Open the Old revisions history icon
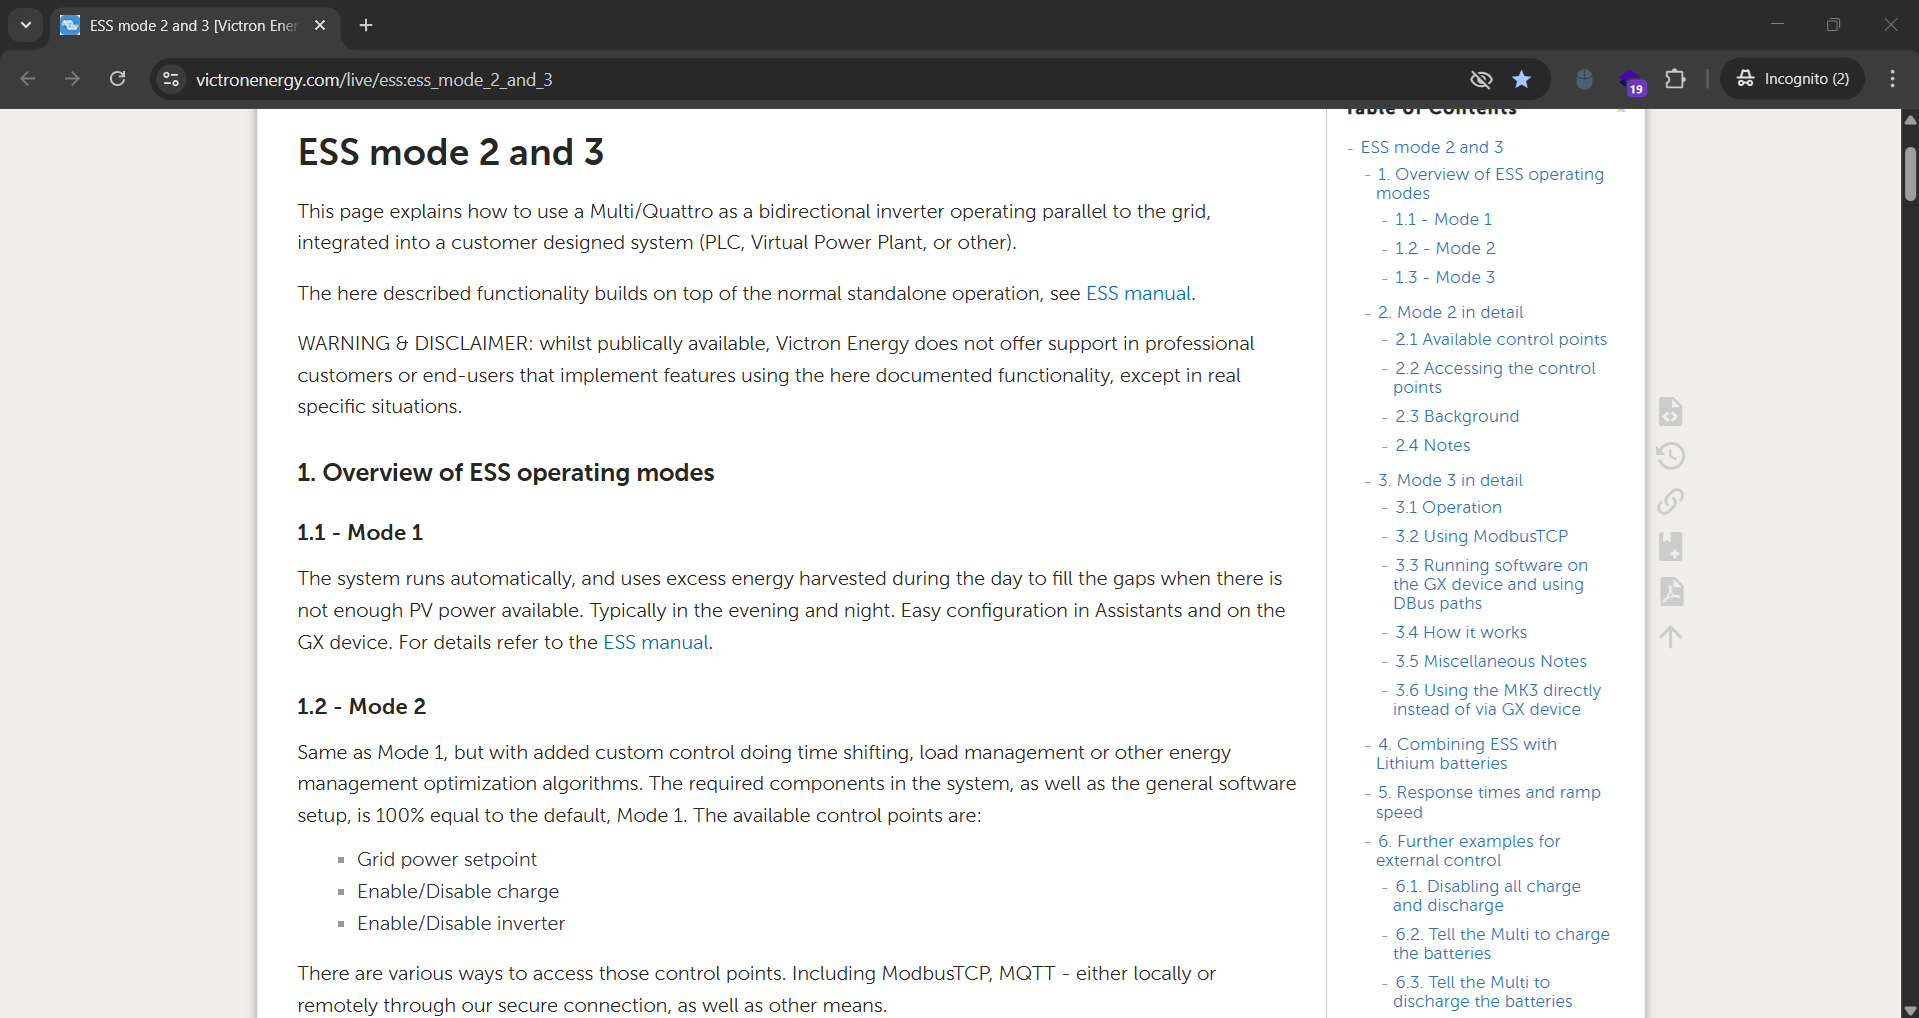1919x1018 pixels. pos(1670,456)
